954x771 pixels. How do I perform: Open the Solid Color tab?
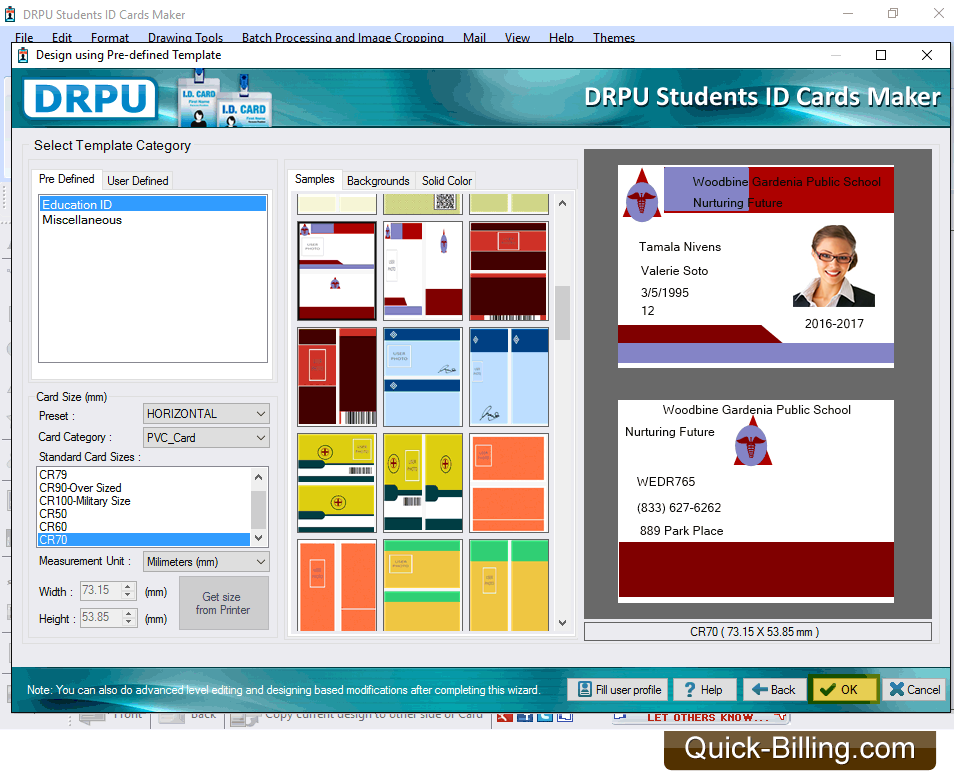pyautogui.click(x=446, y=181)
